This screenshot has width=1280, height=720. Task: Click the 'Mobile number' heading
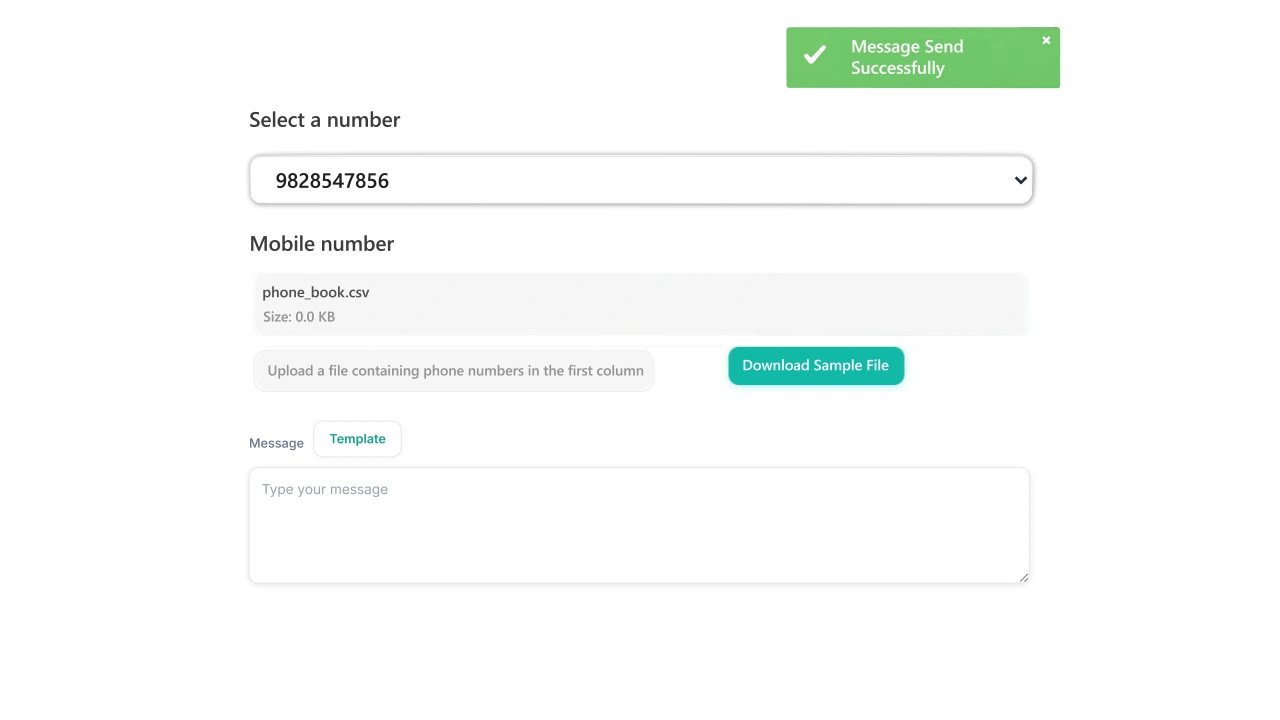(321, 244)
